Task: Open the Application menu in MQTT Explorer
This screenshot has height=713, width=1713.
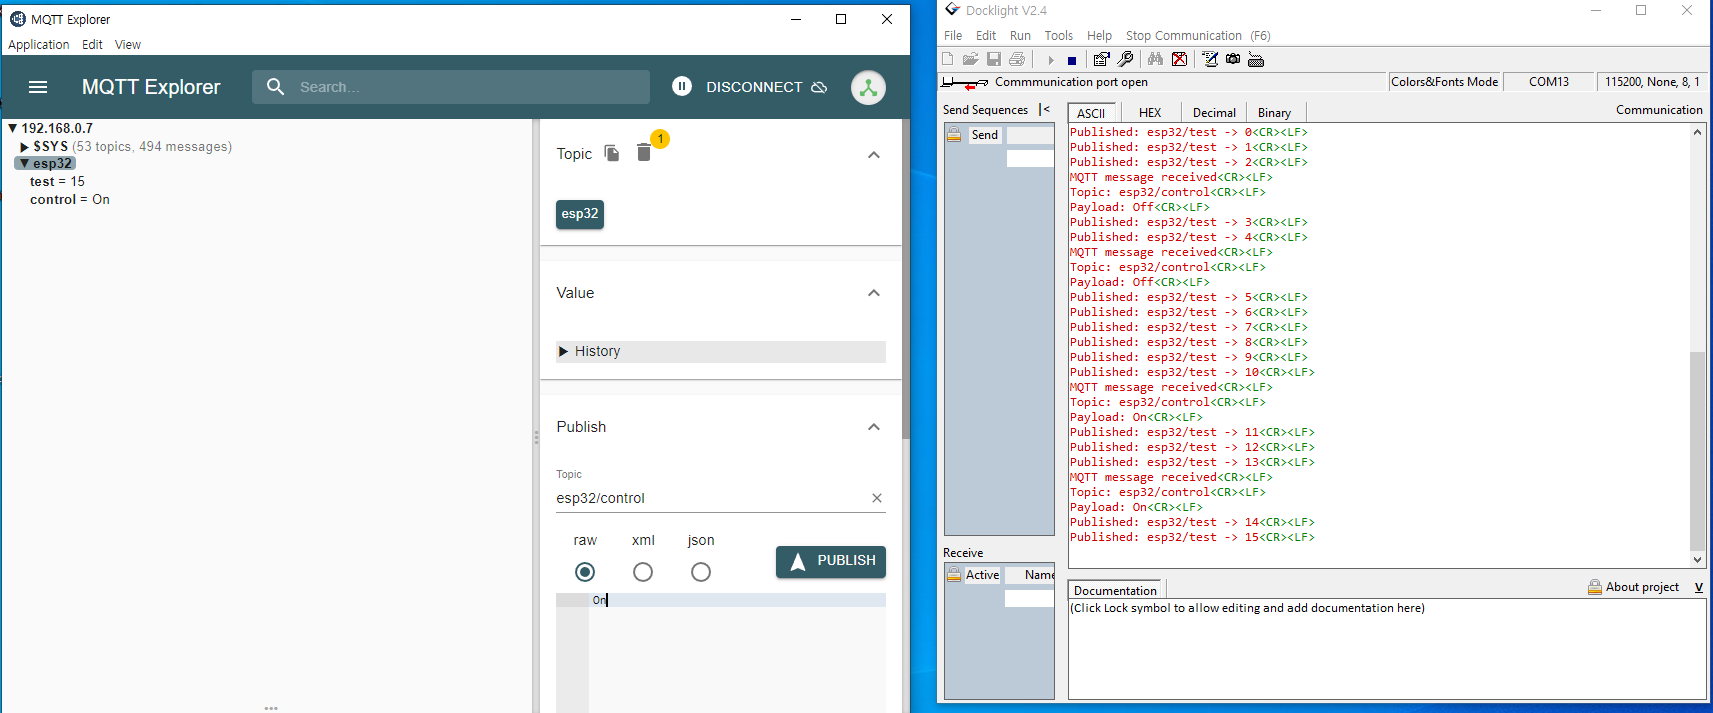Action: pos(39,45)
